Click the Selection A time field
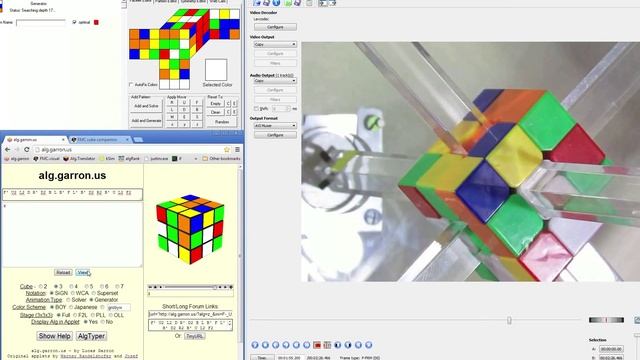This screenshot has width=640, height=360. click(x=611, y=349)
